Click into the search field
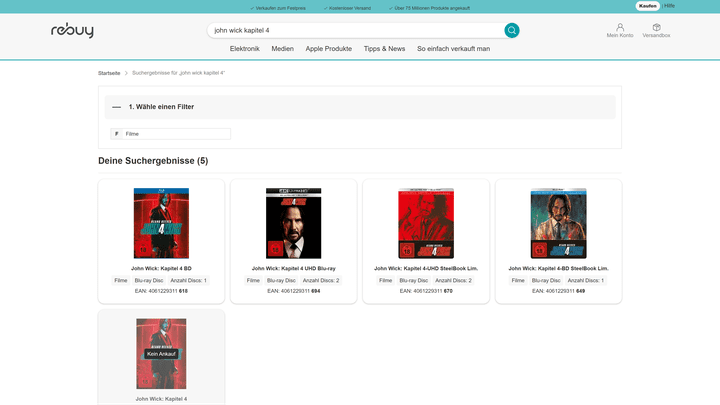Screen dimensions: 720x405 point(356,30)
